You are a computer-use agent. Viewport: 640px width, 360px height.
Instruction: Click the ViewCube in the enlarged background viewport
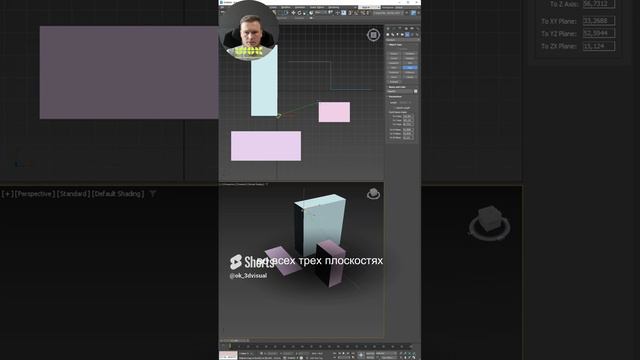489,222
